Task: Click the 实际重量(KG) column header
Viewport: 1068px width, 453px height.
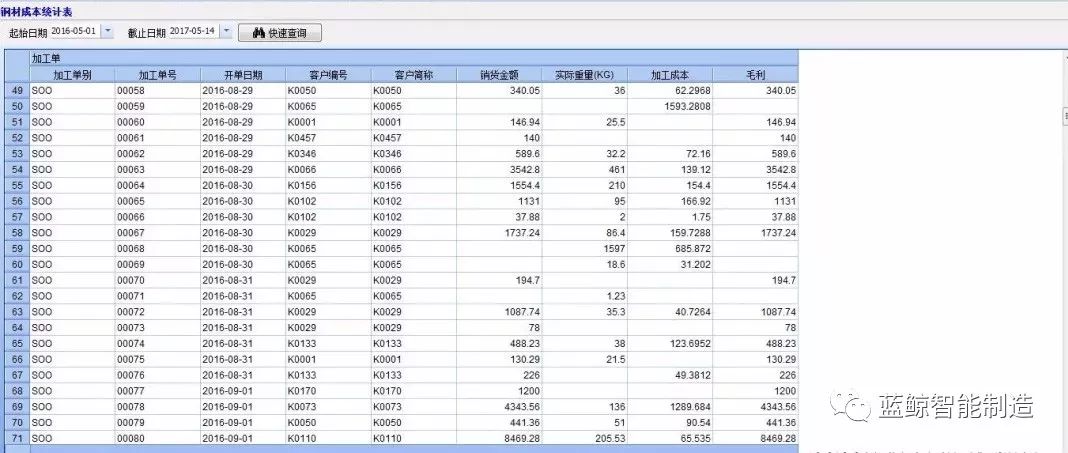Action: coord(585,75)
